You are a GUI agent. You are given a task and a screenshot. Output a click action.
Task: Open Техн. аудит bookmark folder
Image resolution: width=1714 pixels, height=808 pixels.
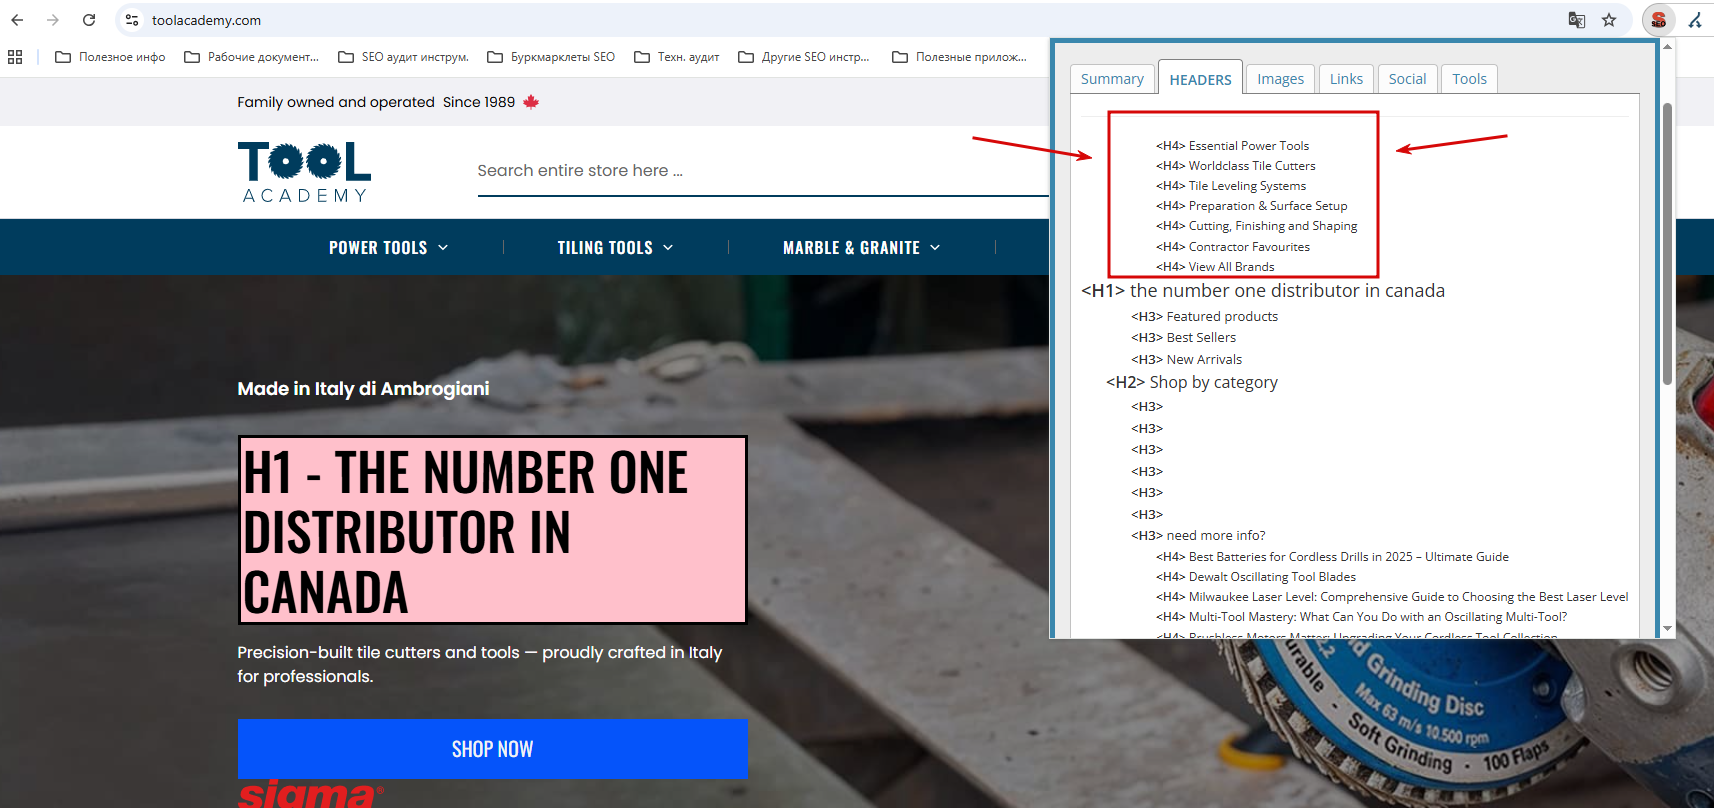coord(677,57)
